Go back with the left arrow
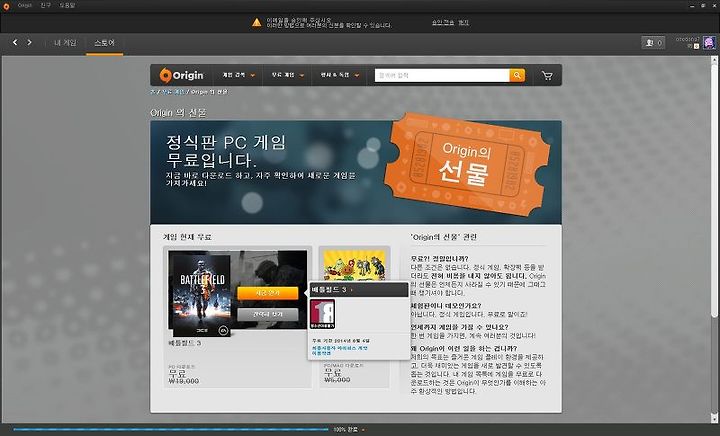Image resolution: width=720 pixels, height=436 pixels. 15,42
